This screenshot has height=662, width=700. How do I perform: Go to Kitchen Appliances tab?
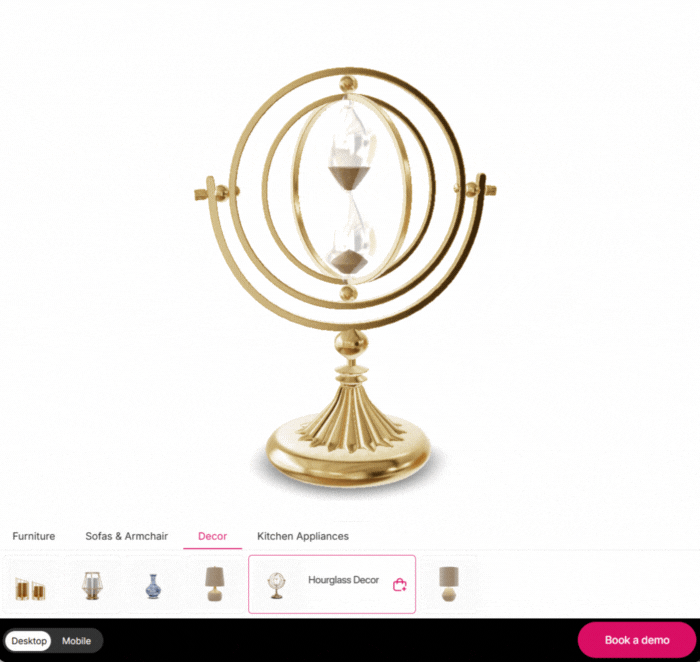[303, 536]
